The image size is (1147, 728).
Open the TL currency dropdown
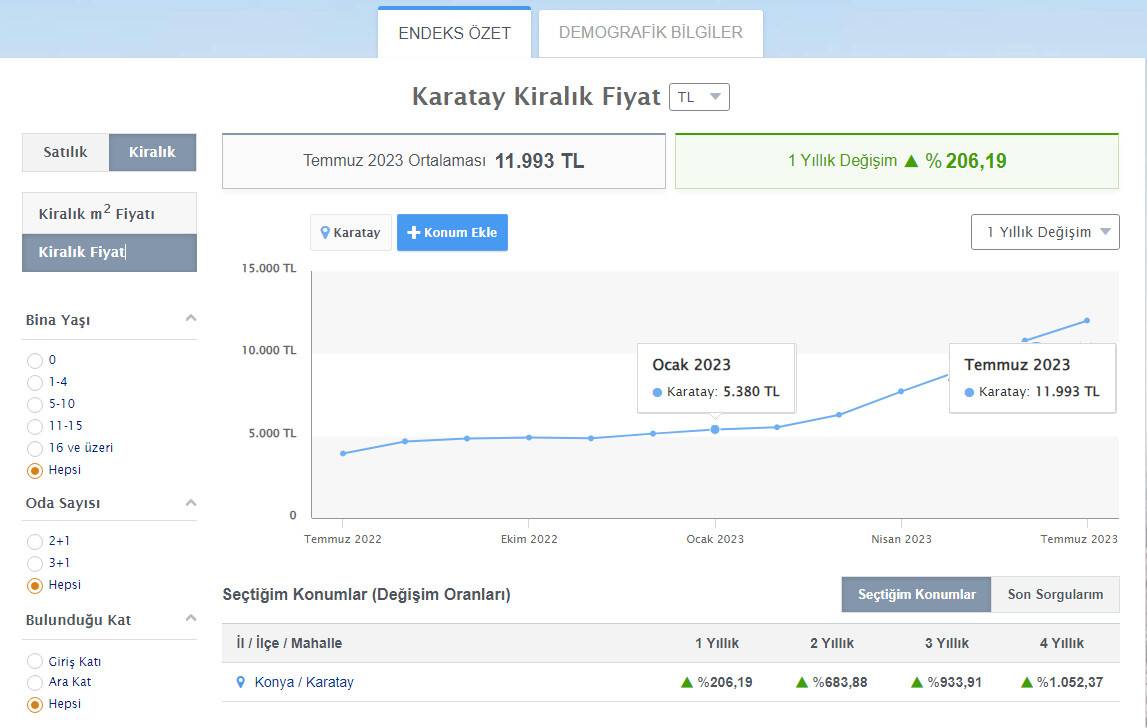pos(699,97)
